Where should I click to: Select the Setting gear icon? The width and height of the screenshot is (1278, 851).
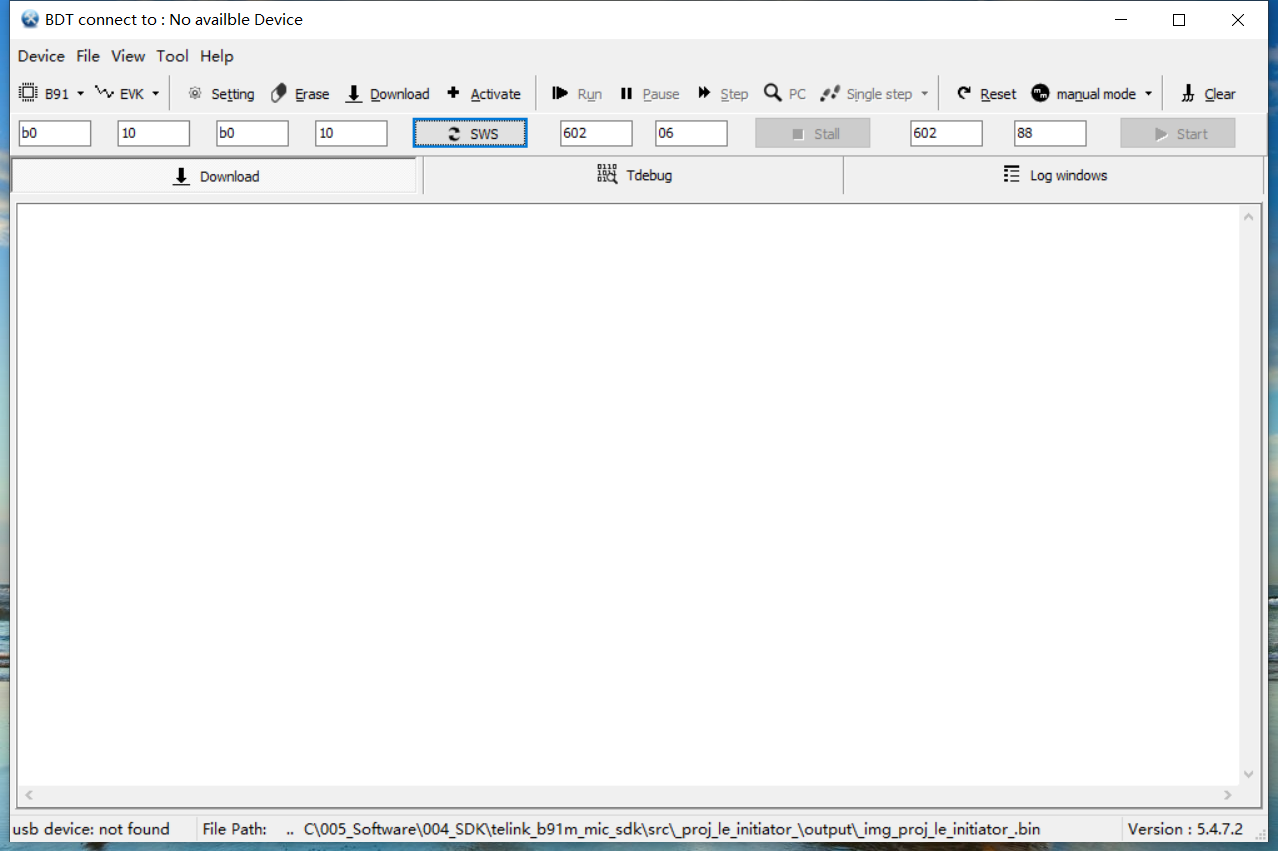196,93
